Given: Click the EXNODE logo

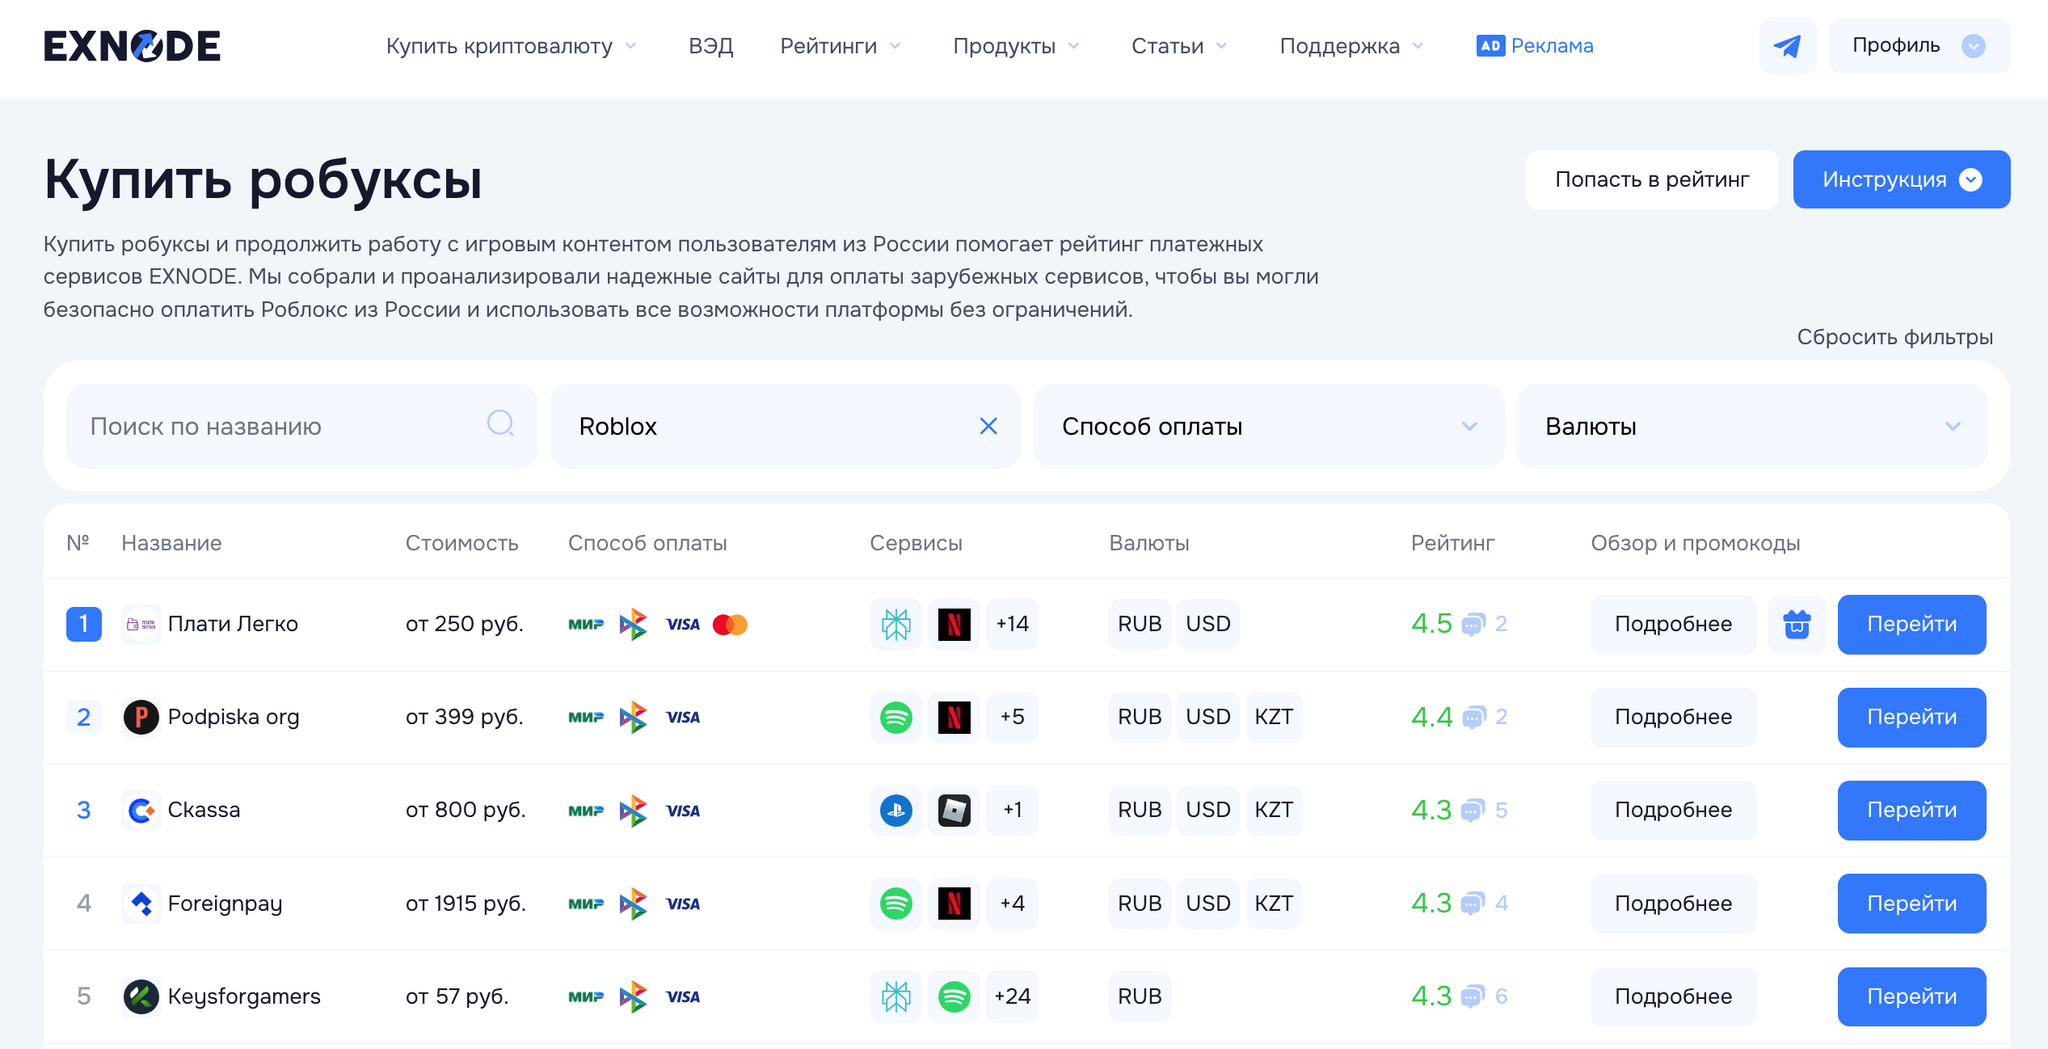Looking at the screenshot, I should pyautogui.click(x=132, y=46).
